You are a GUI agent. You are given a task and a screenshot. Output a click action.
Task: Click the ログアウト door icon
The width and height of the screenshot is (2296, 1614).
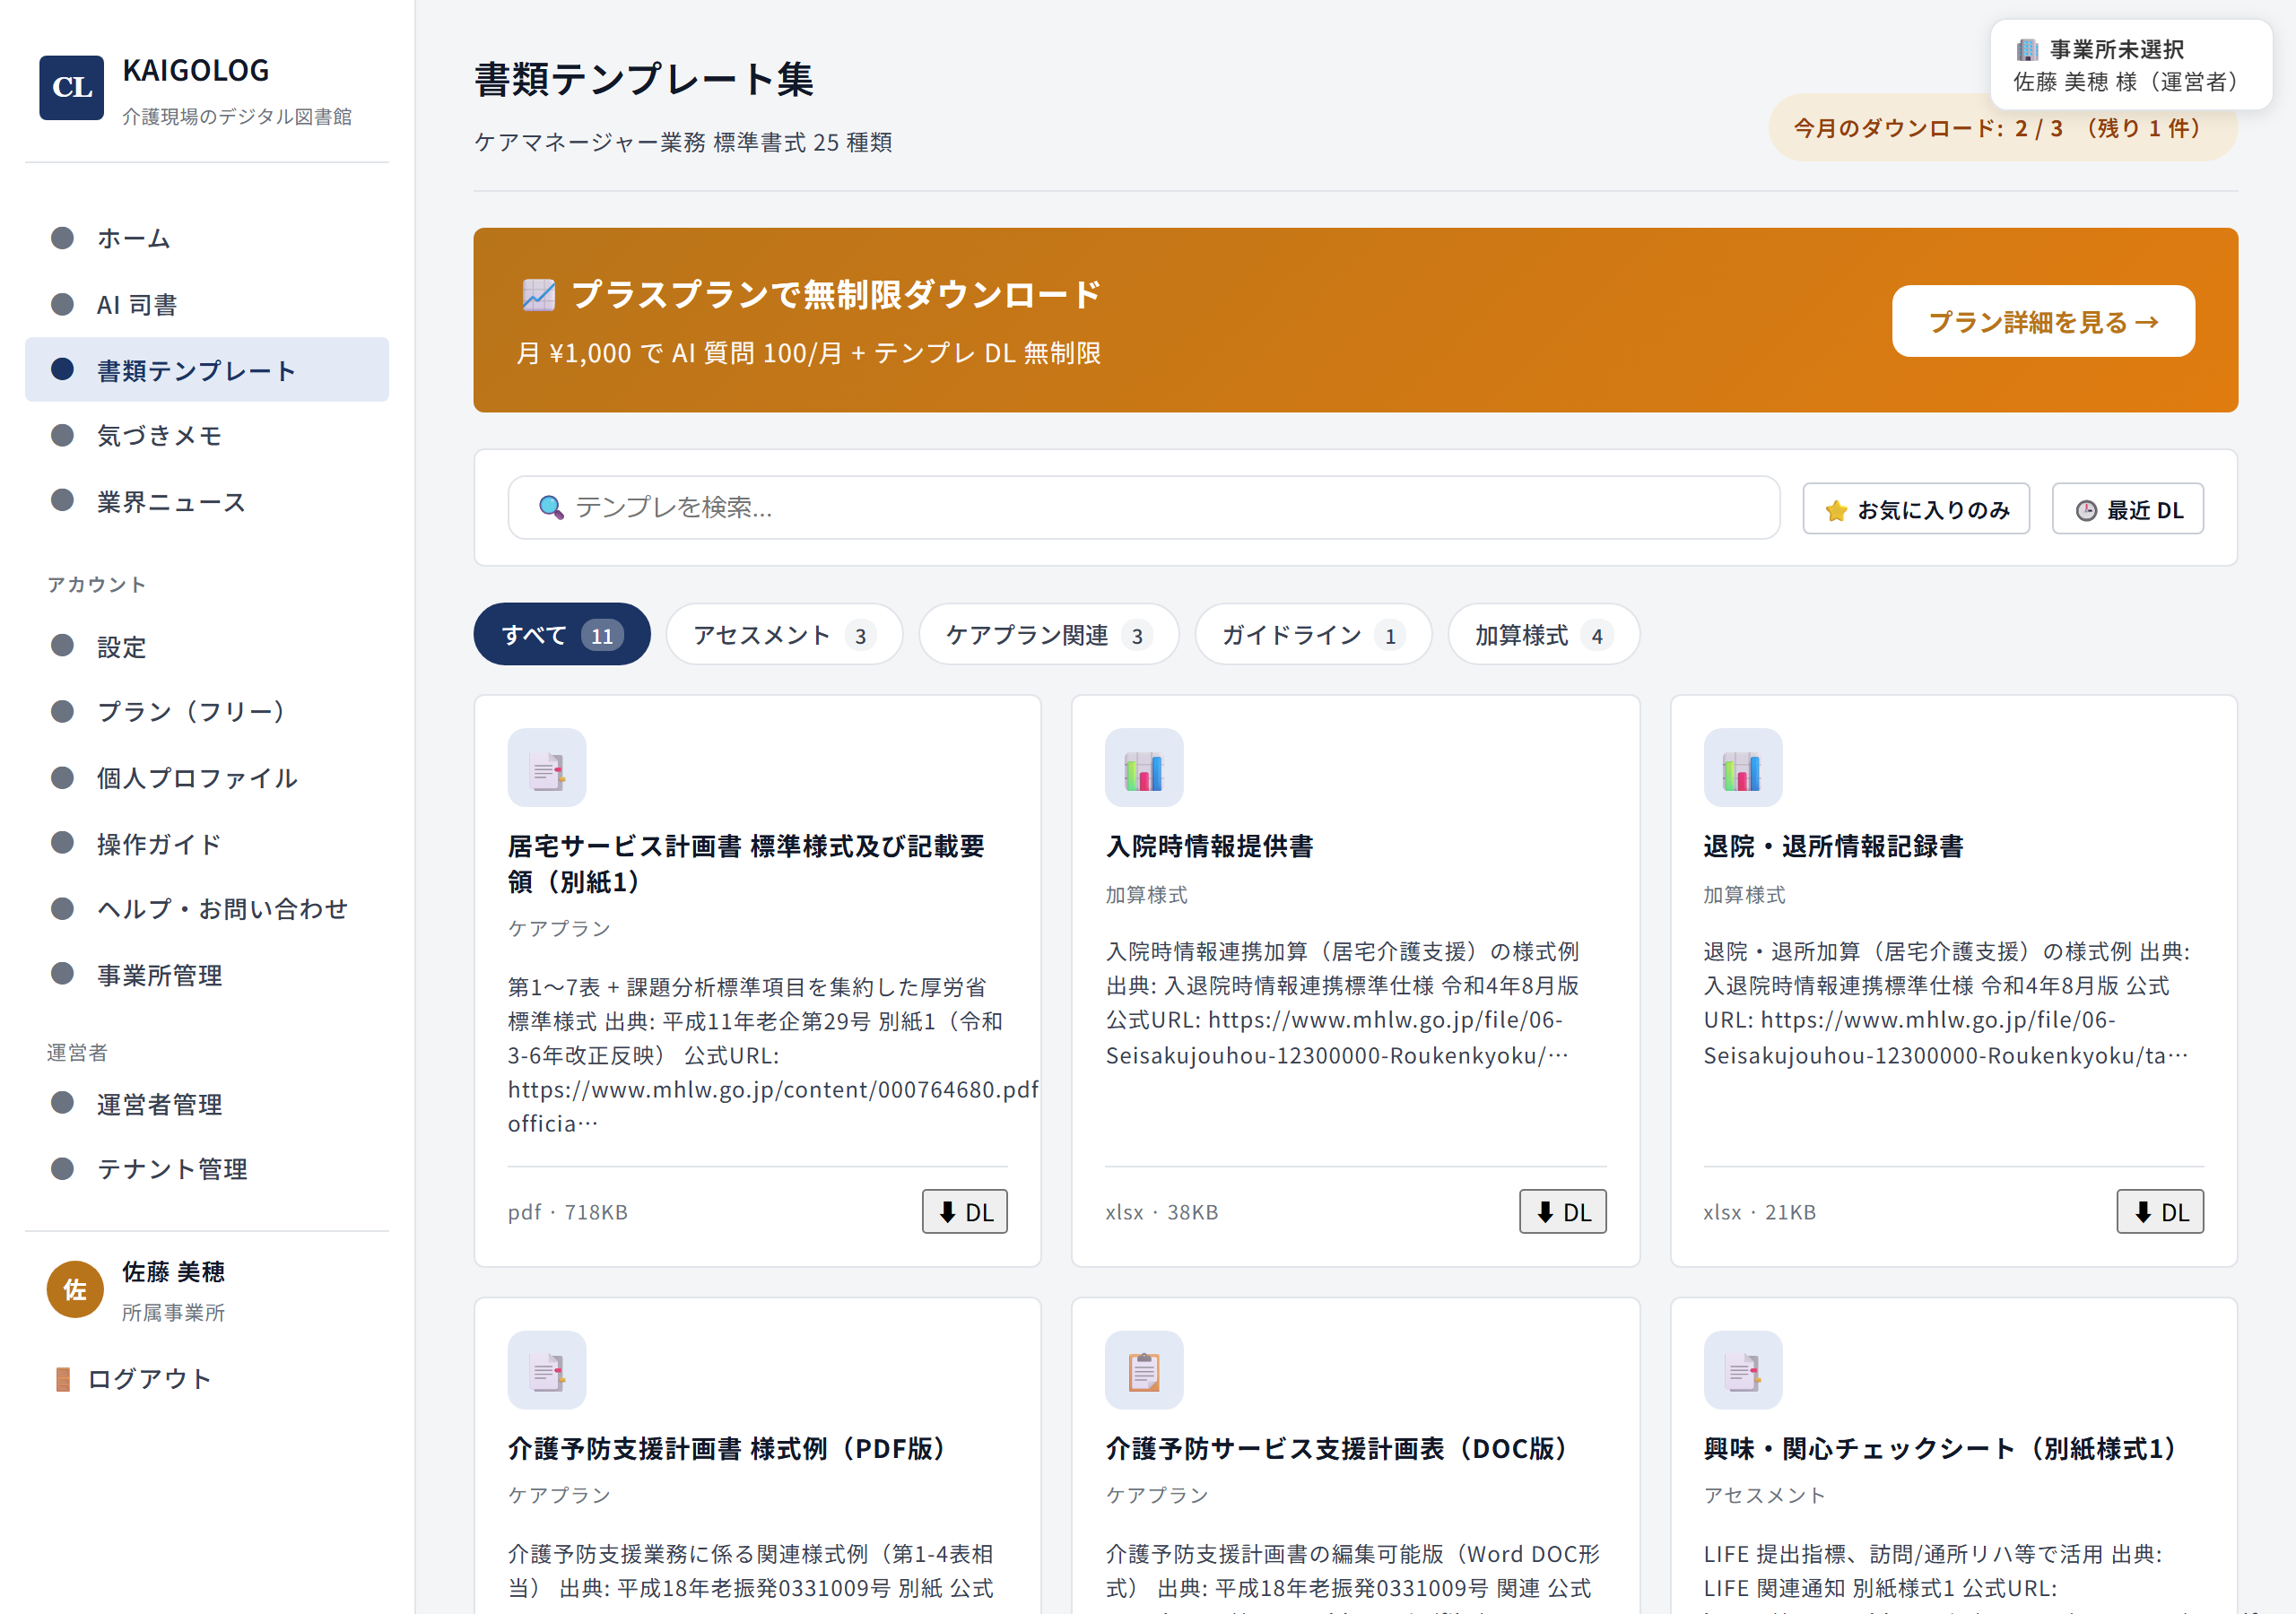click(x=62, y=1379)
